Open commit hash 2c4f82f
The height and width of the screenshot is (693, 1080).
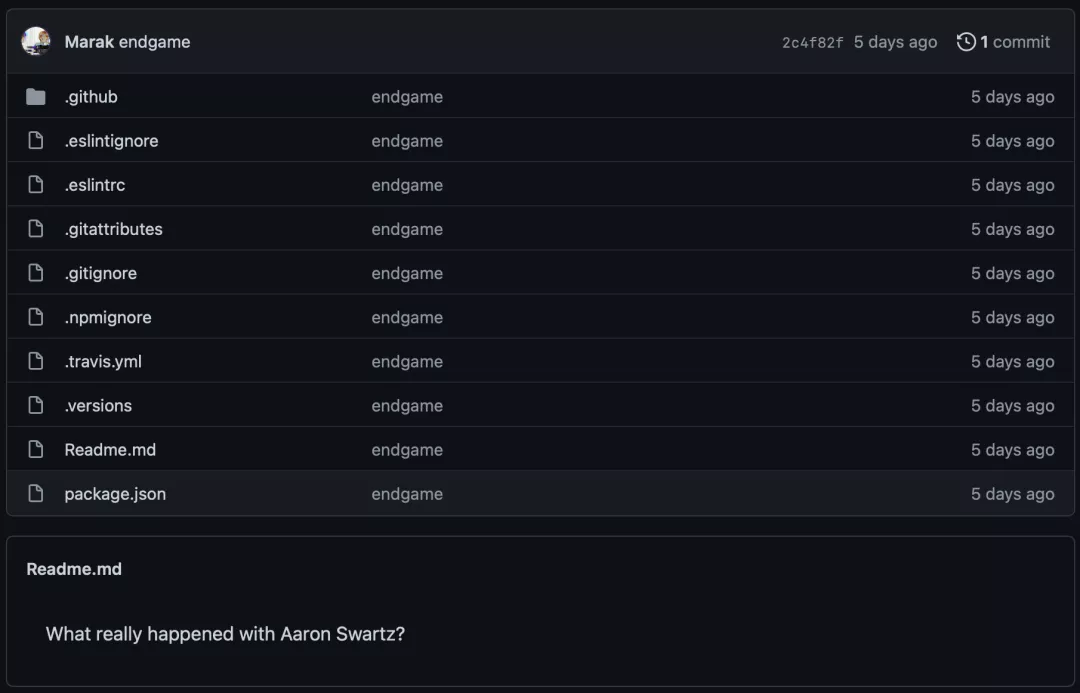[812, 43]
